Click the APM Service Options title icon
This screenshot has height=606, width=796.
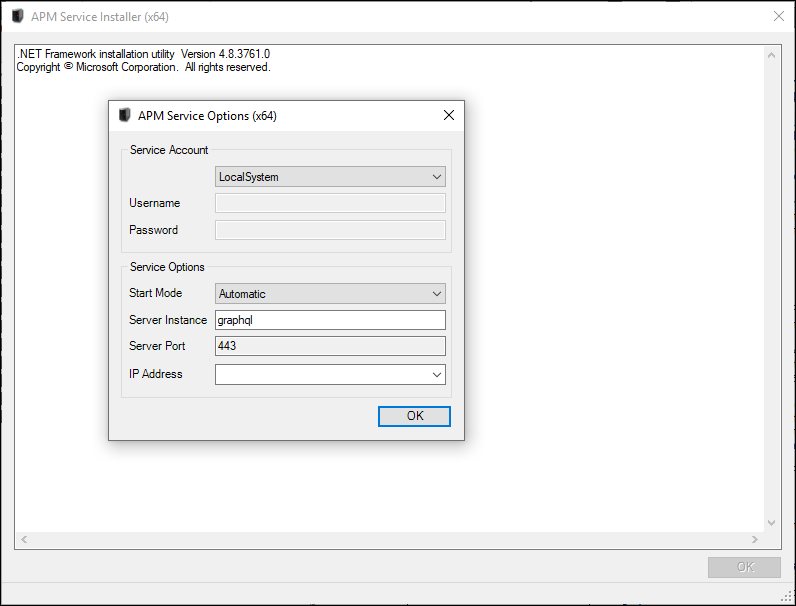[x=124, y=115]
